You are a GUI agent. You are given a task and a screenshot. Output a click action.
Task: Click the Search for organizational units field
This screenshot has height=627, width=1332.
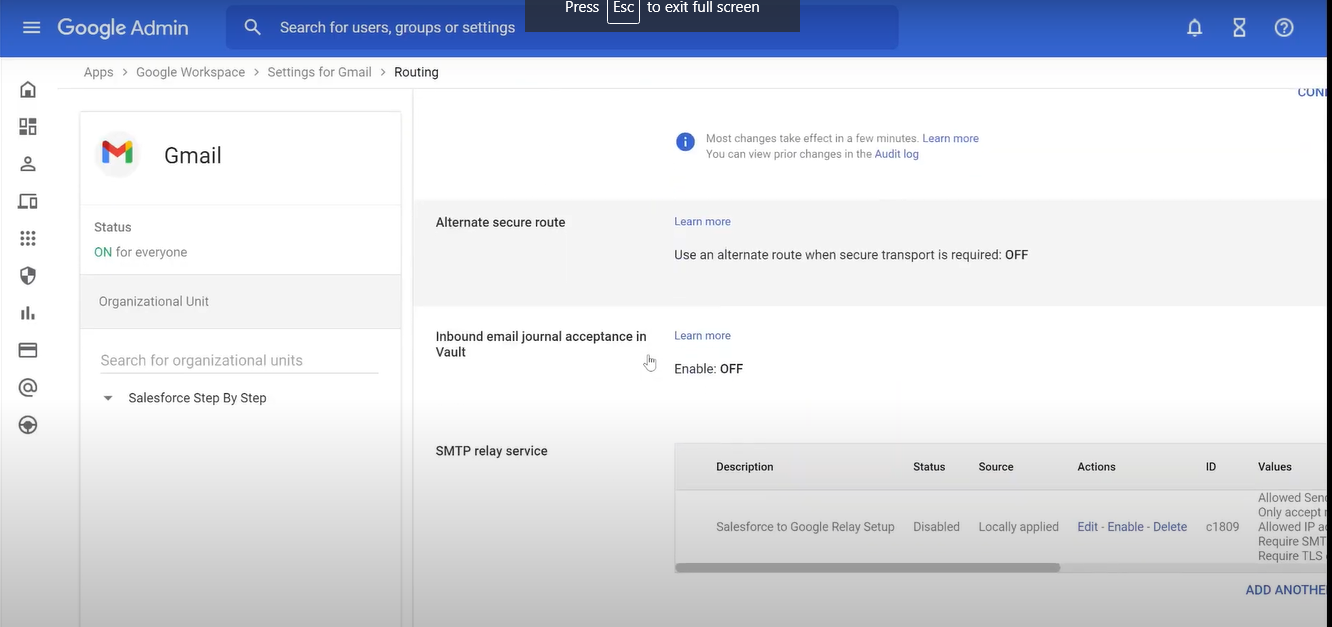pyautogui.click(x=239, y=360)
